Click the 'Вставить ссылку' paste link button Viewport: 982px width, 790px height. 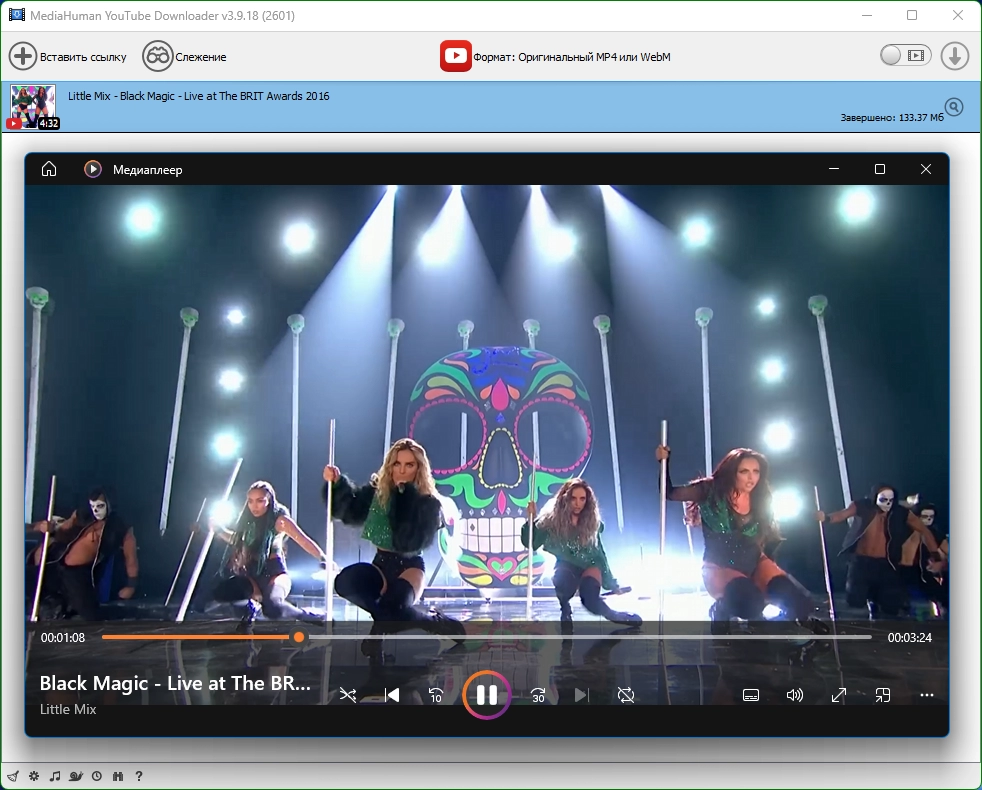(66, 56)
